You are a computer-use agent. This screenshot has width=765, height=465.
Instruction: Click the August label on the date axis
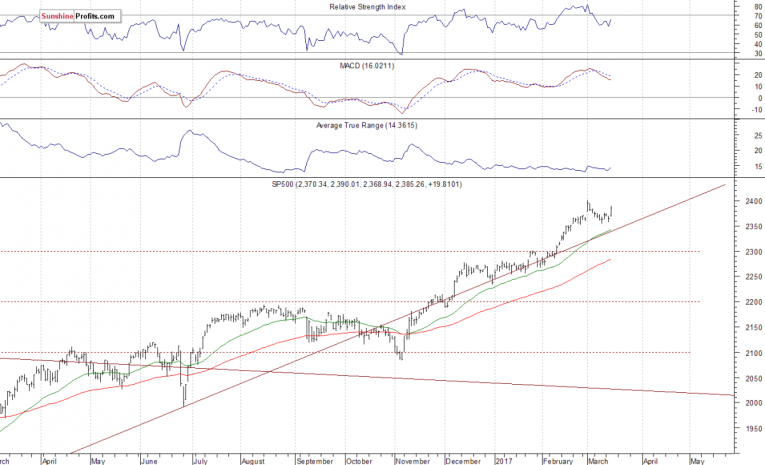click(x=252, y=462)
